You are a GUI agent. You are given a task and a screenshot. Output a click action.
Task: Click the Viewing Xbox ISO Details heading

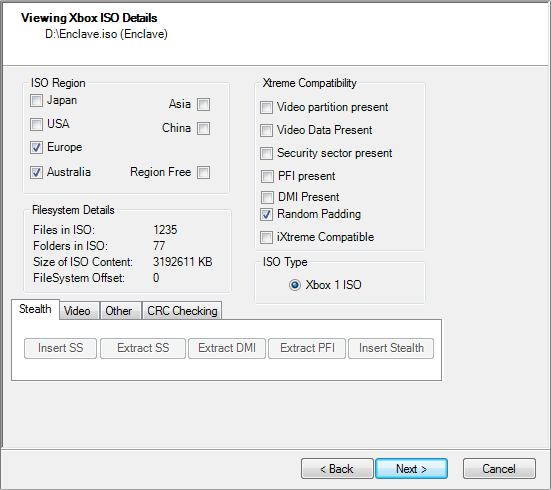(89, 18)
